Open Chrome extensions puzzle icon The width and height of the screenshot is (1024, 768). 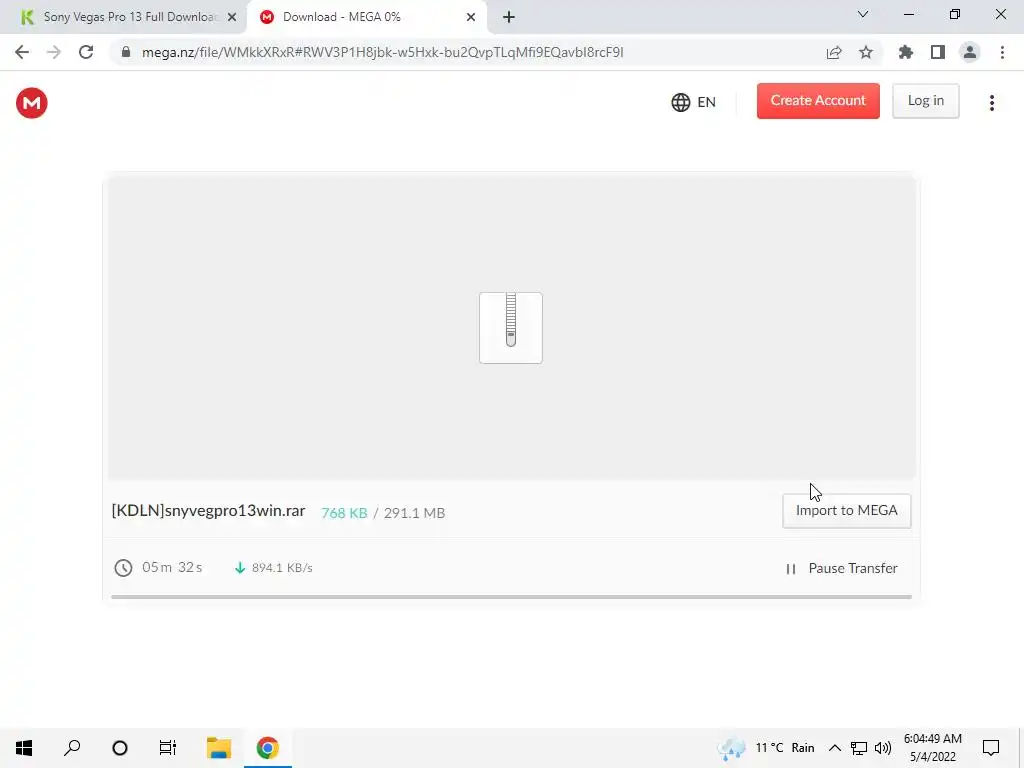(x=906, y=52)
